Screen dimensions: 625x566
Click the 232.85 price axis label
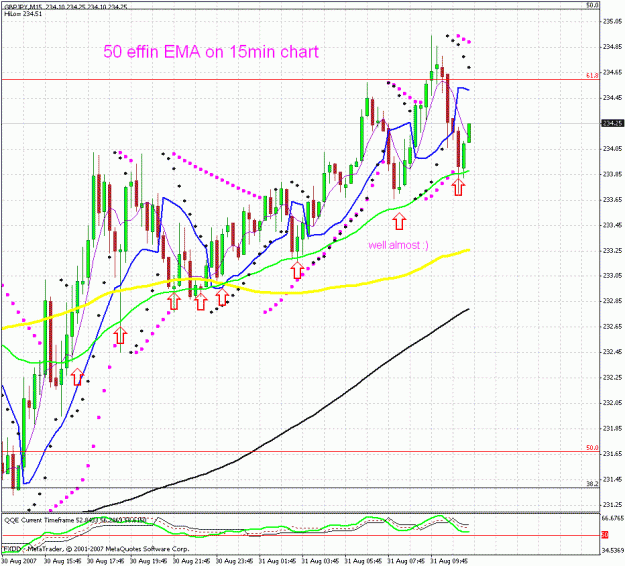coord(613,301)
